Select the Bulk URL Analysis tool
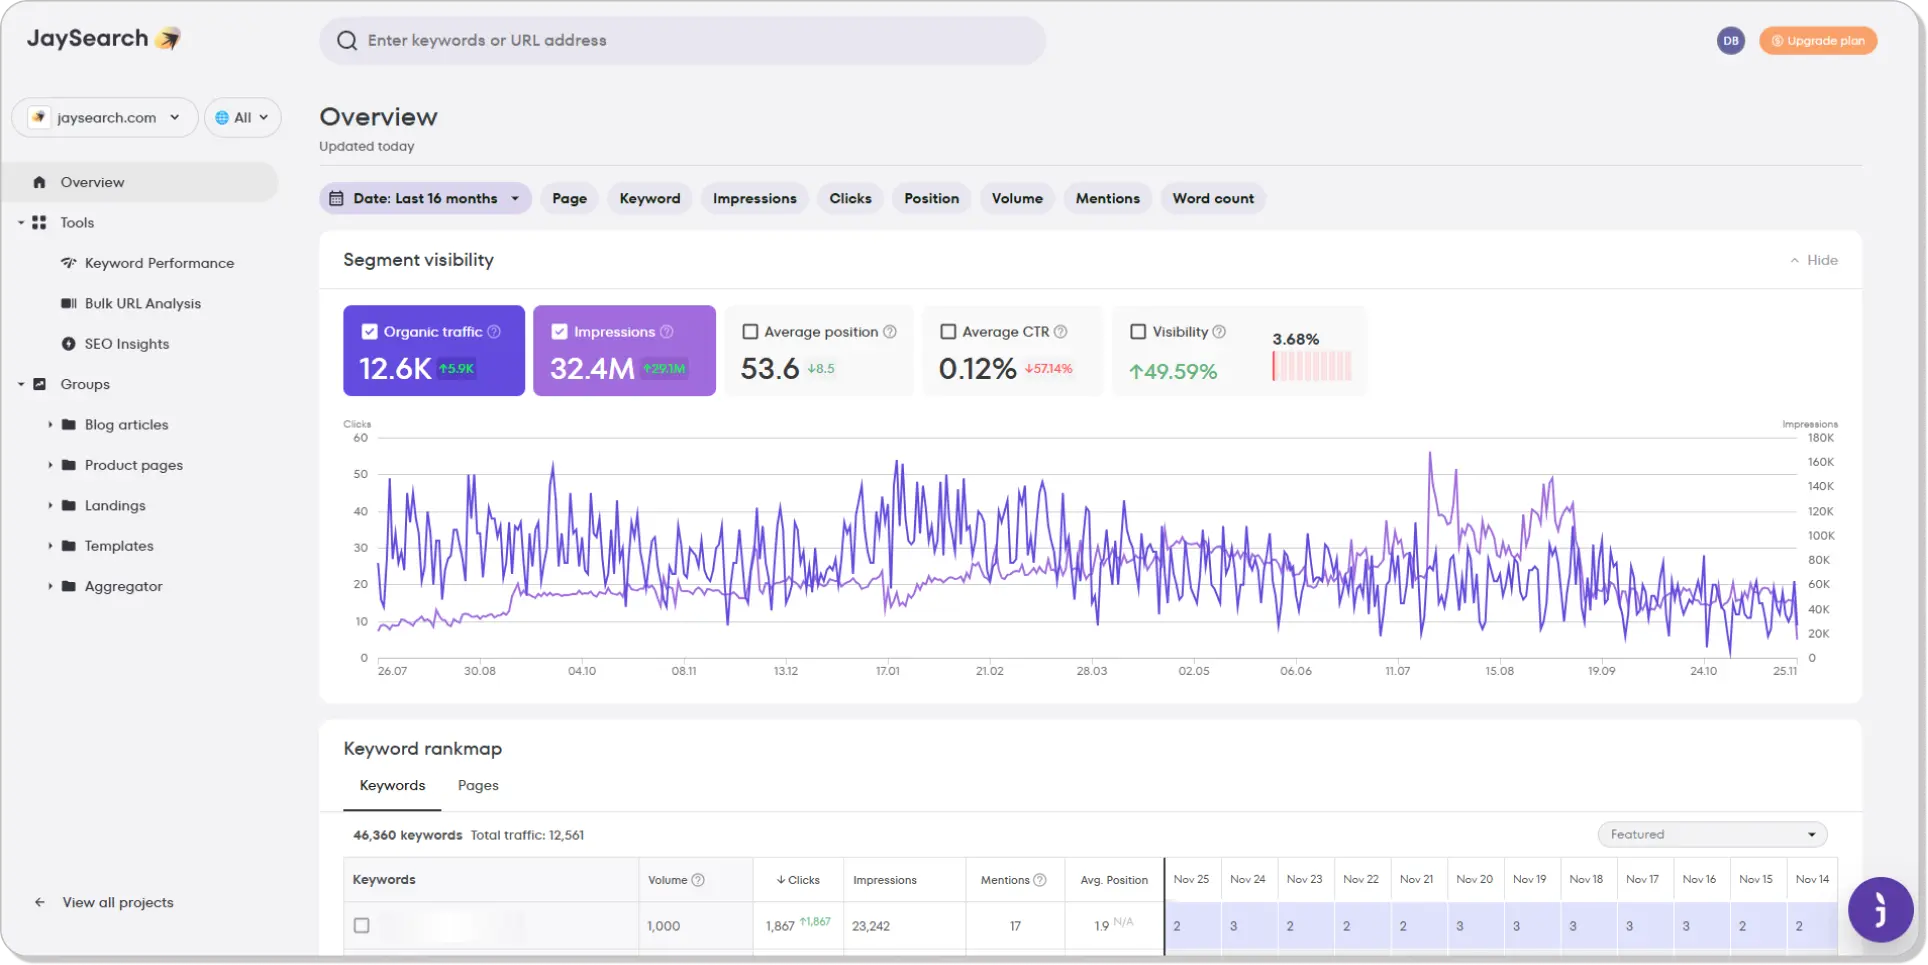Viewport: 1928px width, 965px height. 142,303
